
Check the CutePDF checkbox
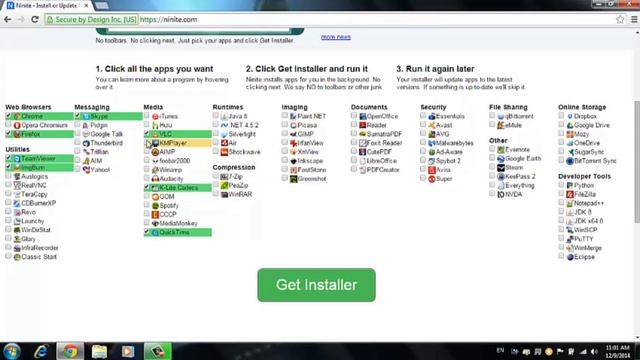coord(354,151)
